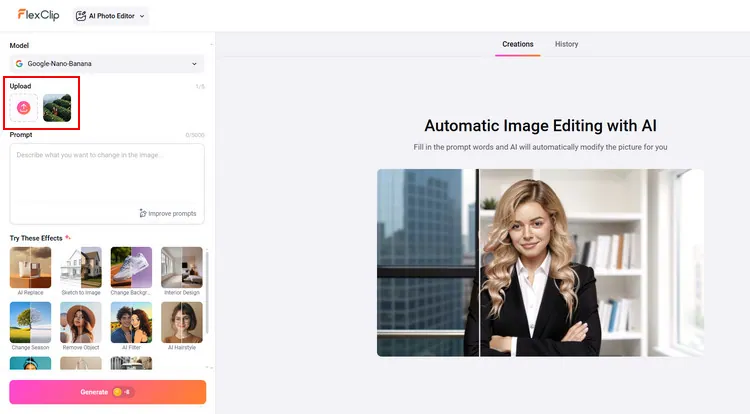
Task: Click the AI Photo Editor icon
Action: [81, 16]
